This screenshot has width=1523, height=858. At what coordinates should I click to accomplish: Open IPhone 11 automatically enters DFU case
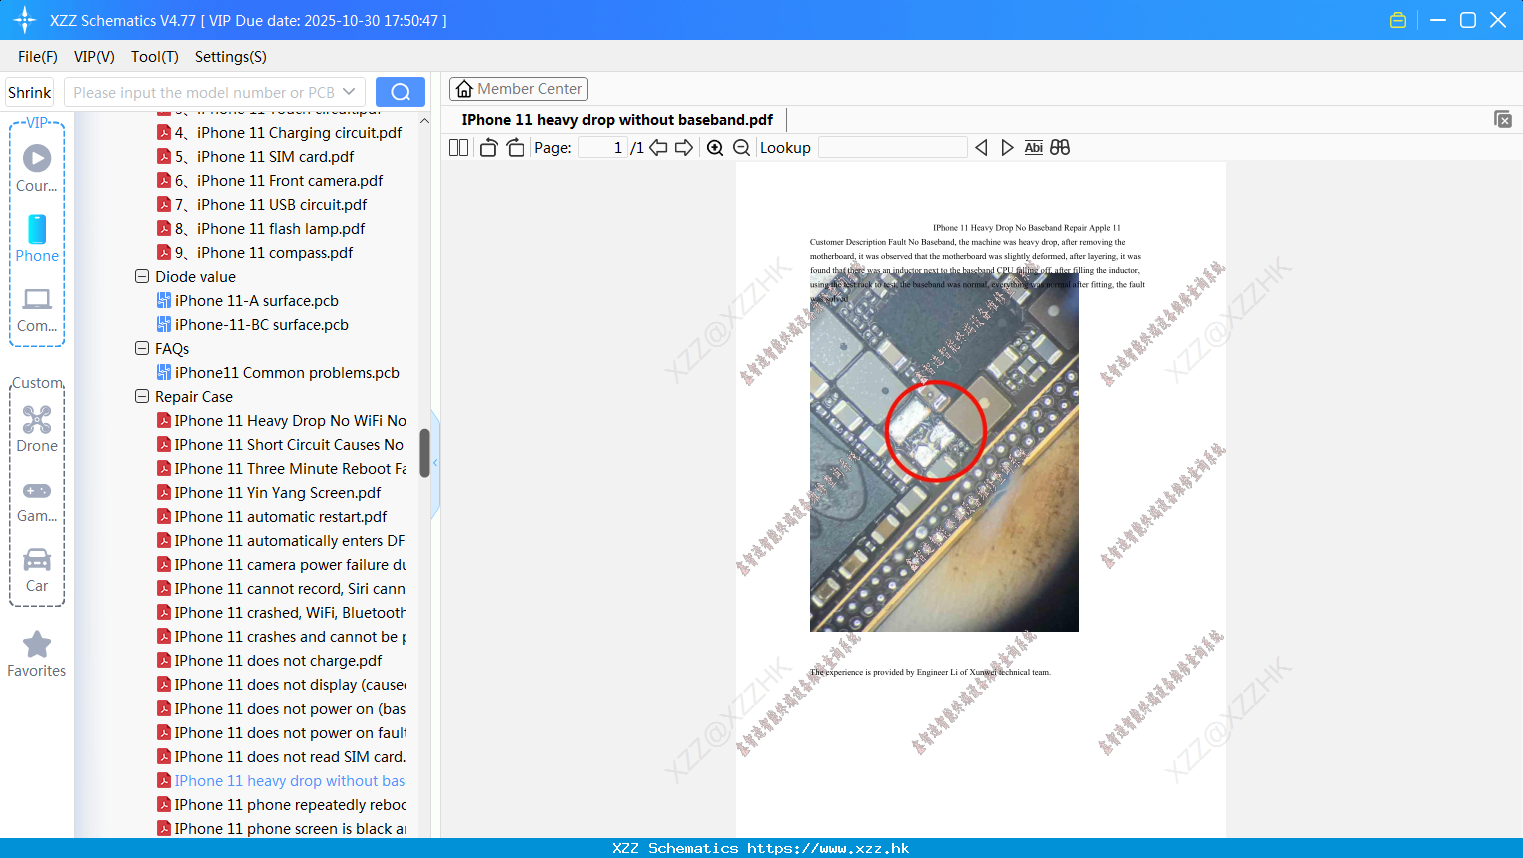pos(282,540)
